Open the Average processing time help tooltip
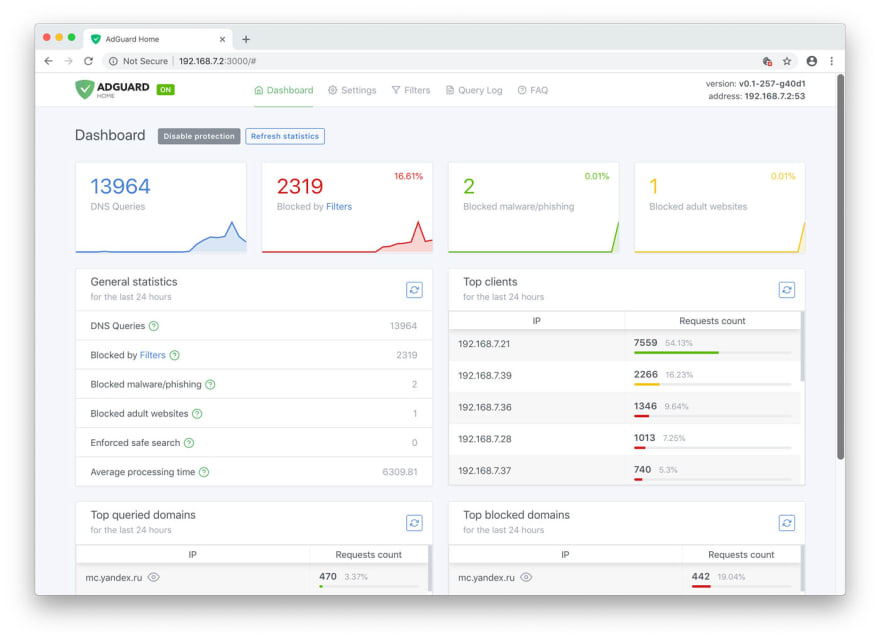Image resolution: width=880 pixels, height=641 pixels. [x=205, y=471]
